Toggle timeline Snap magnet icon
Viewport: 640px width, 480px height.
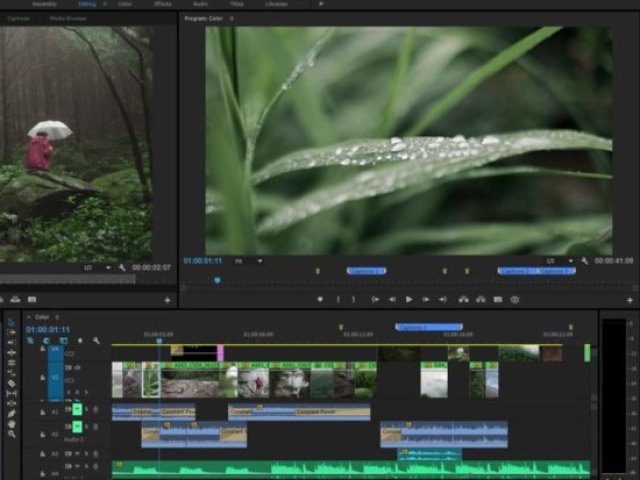click(47, 340)
